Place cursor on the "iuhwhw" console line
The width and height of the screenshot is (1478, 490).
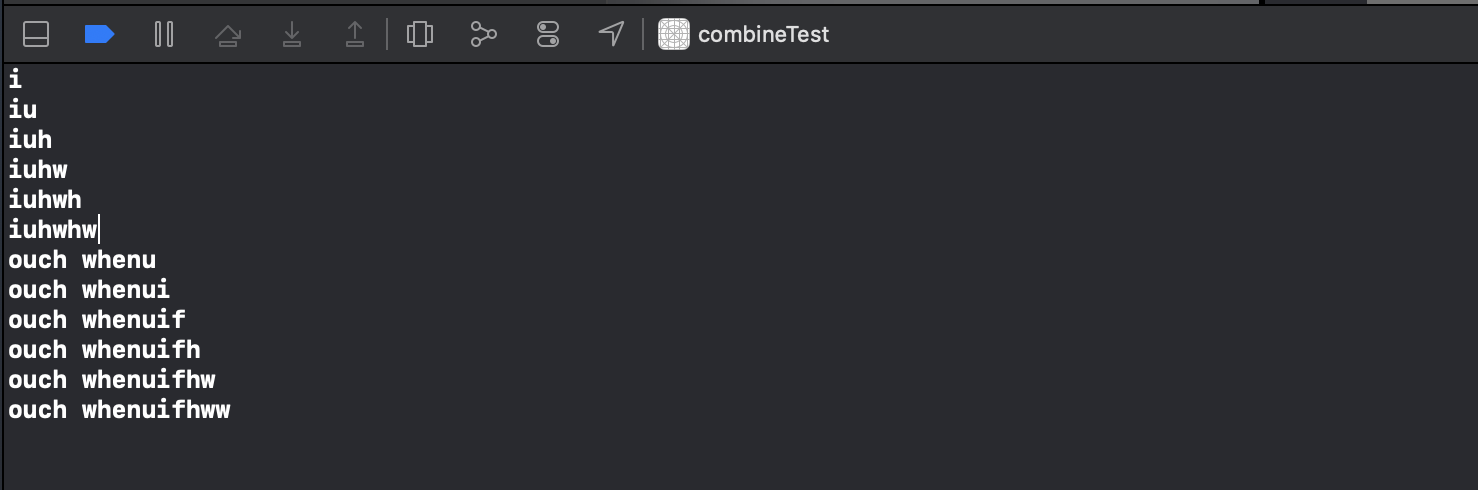tap(54, 230)
